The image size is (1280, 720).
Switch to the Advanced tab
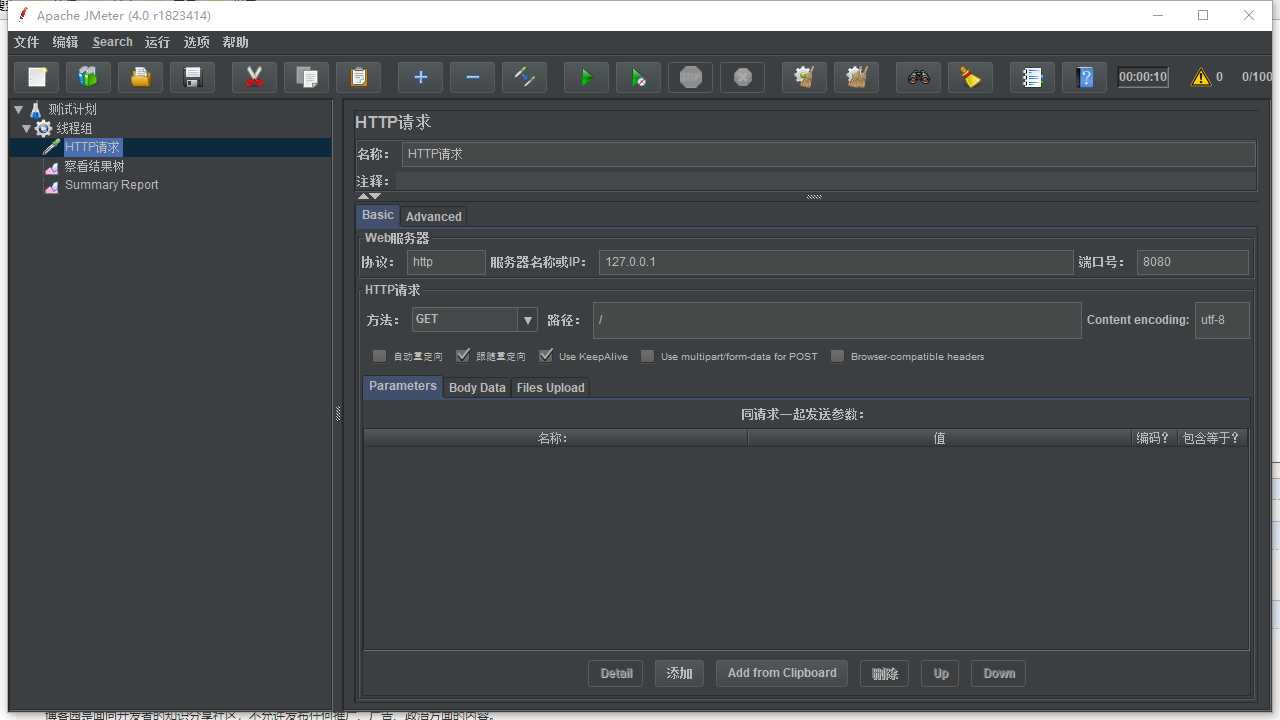434,216
